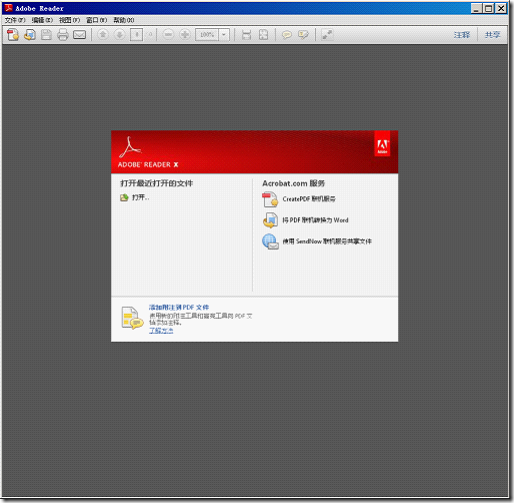
Task: Select the Sticky Note comment icon
Action: [x=287, y=35]
